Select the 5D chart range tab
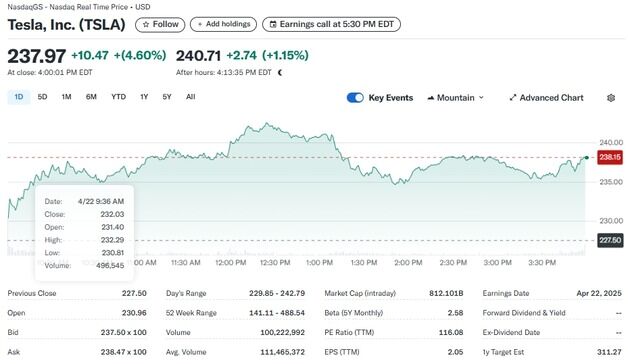Image resolution: width=628 pixels, height=364 pixels. coord(42,97)
